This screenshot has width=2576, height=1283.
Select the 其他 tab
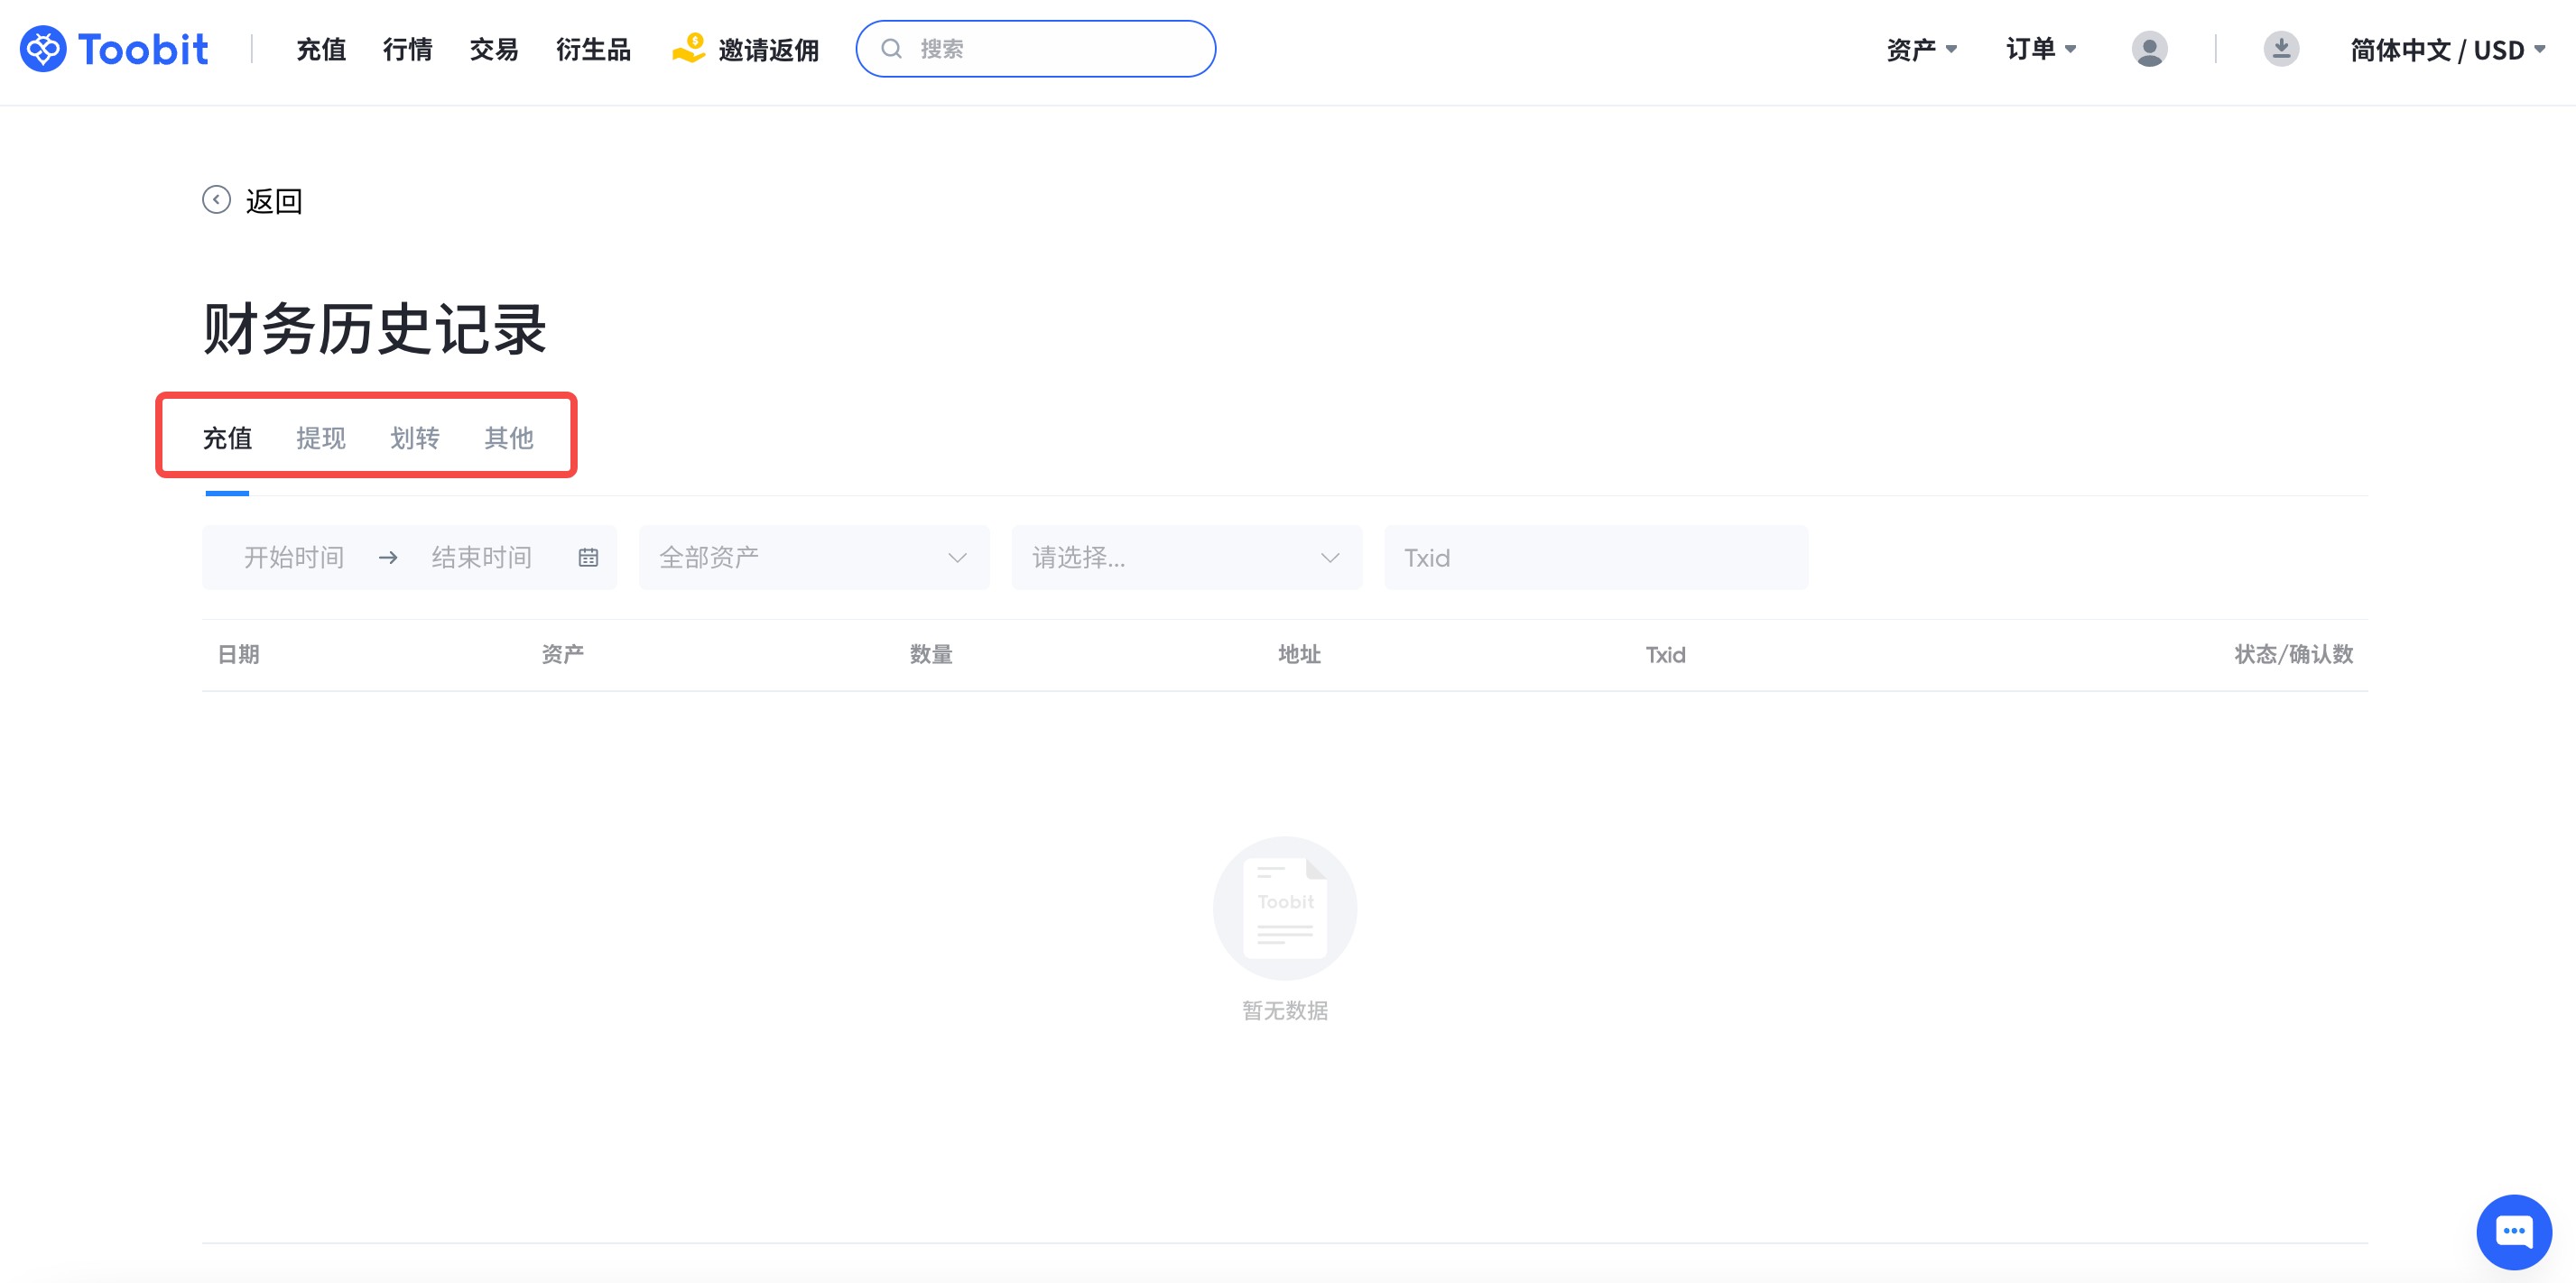click(509, 438)
